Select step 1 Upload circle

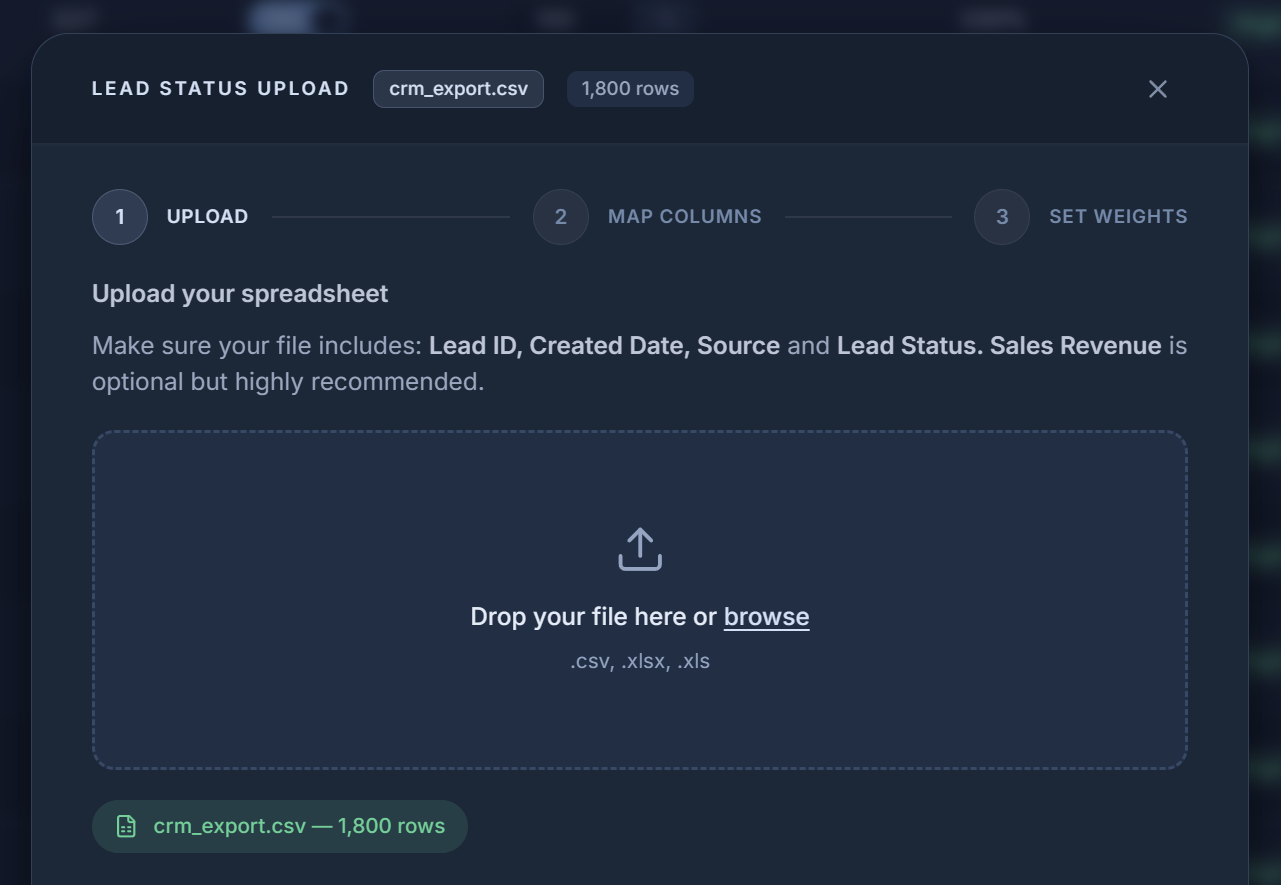(x=120, y=217)
